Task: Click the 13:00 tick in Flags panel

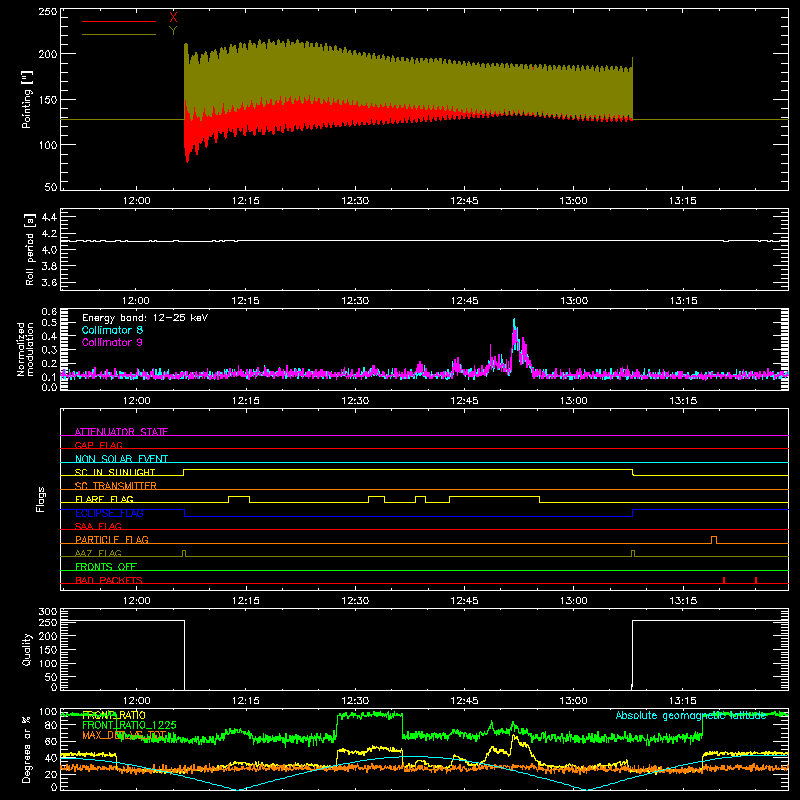Action: click(x=573, y=601)
